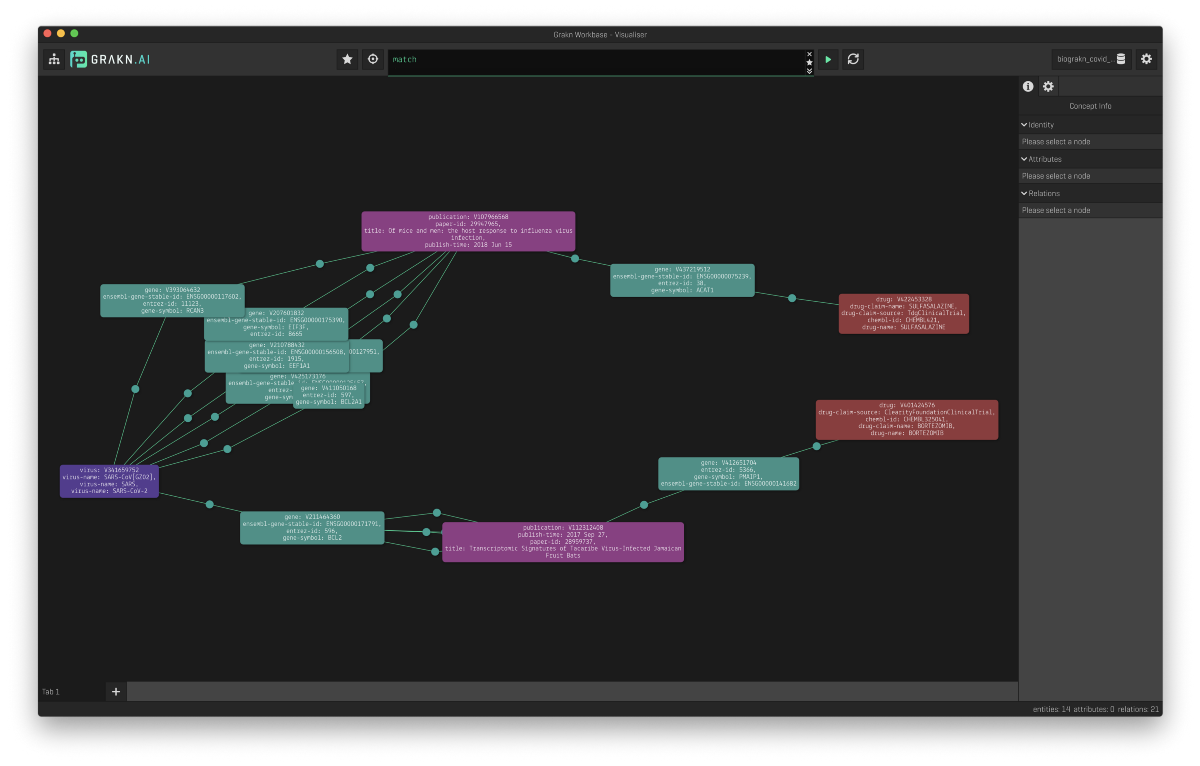Image resolution: width=1200 pixels, height=766 pixels.
Task: Expand query editor with double chevron
Action: coord(810,71)
